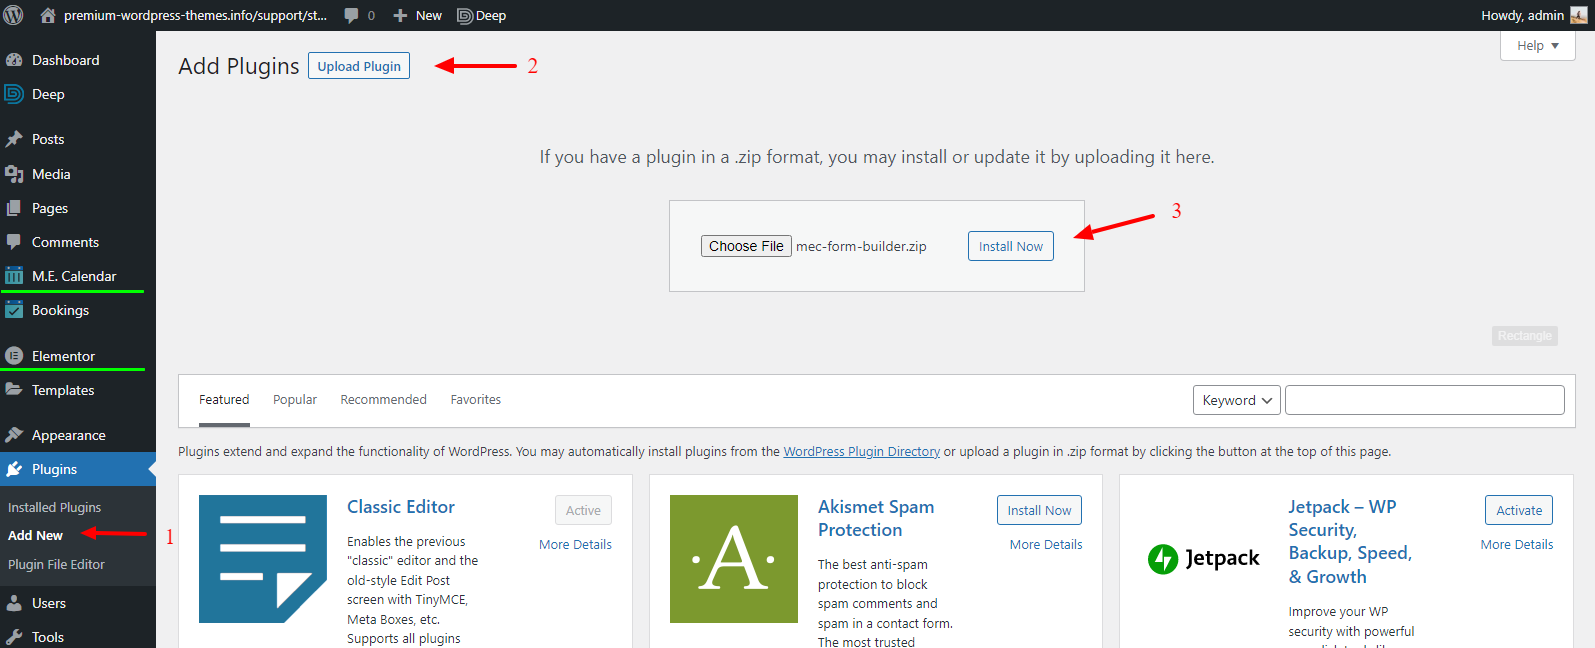Screen dimensions: 1595x648
Task: Click the disabled Active button for Classic Editor
Action: pos(583,510)
